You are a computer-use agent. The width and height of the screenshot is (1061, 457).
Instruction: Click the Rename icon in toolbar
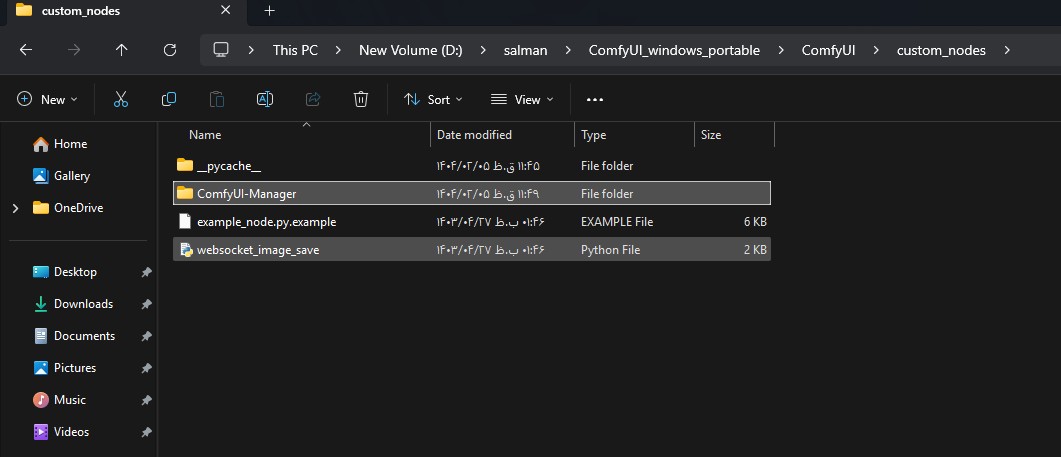(265, 99)
